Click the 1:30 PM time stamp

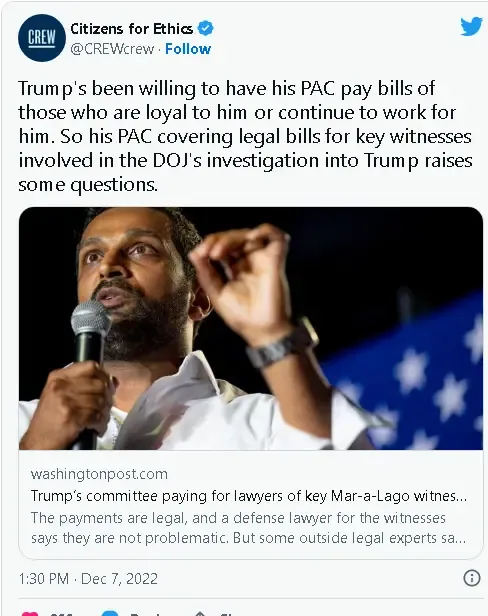tap(44, 579)
